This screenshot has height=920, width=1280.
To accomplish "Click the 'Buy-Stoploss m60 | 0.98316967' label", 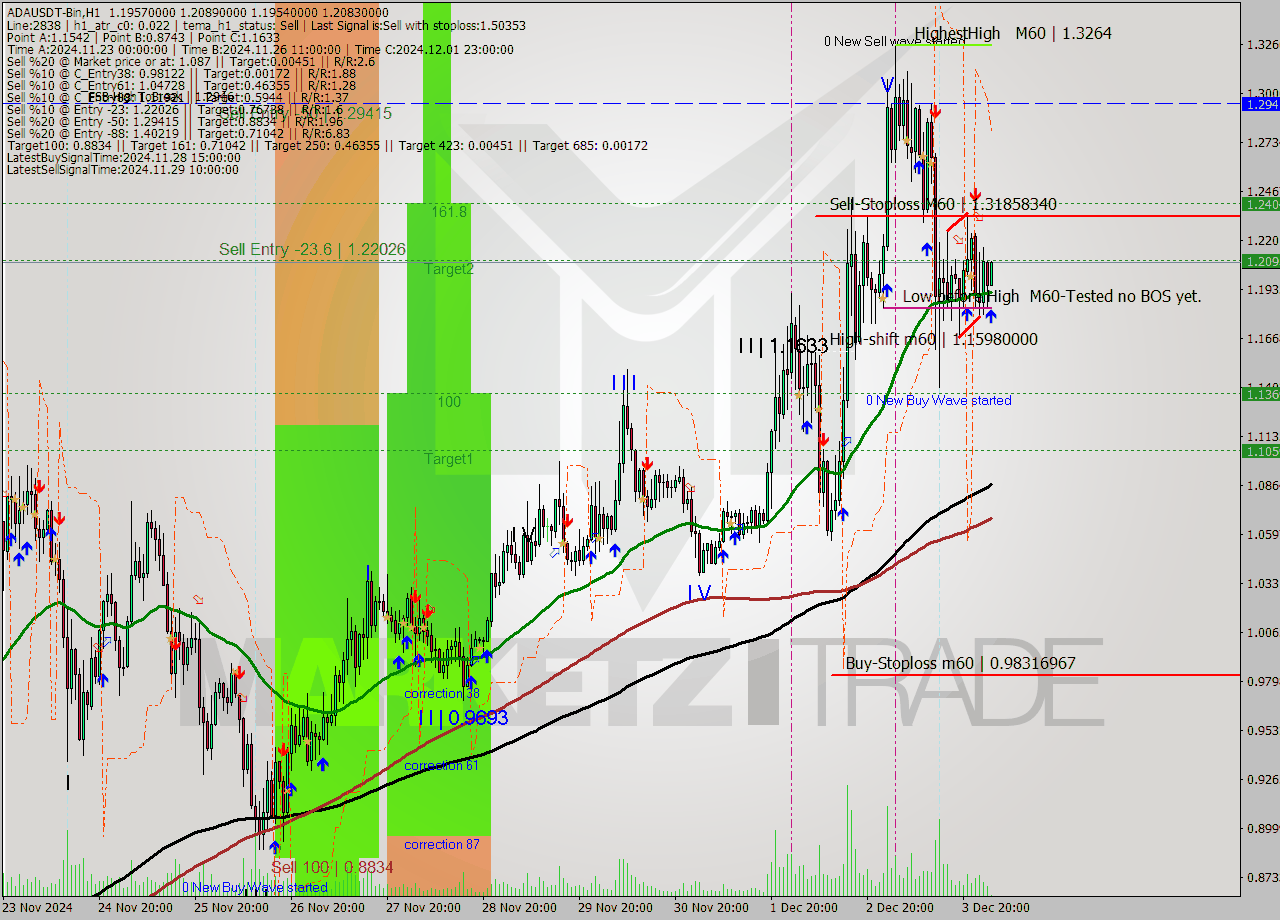I will pos(960,663).
